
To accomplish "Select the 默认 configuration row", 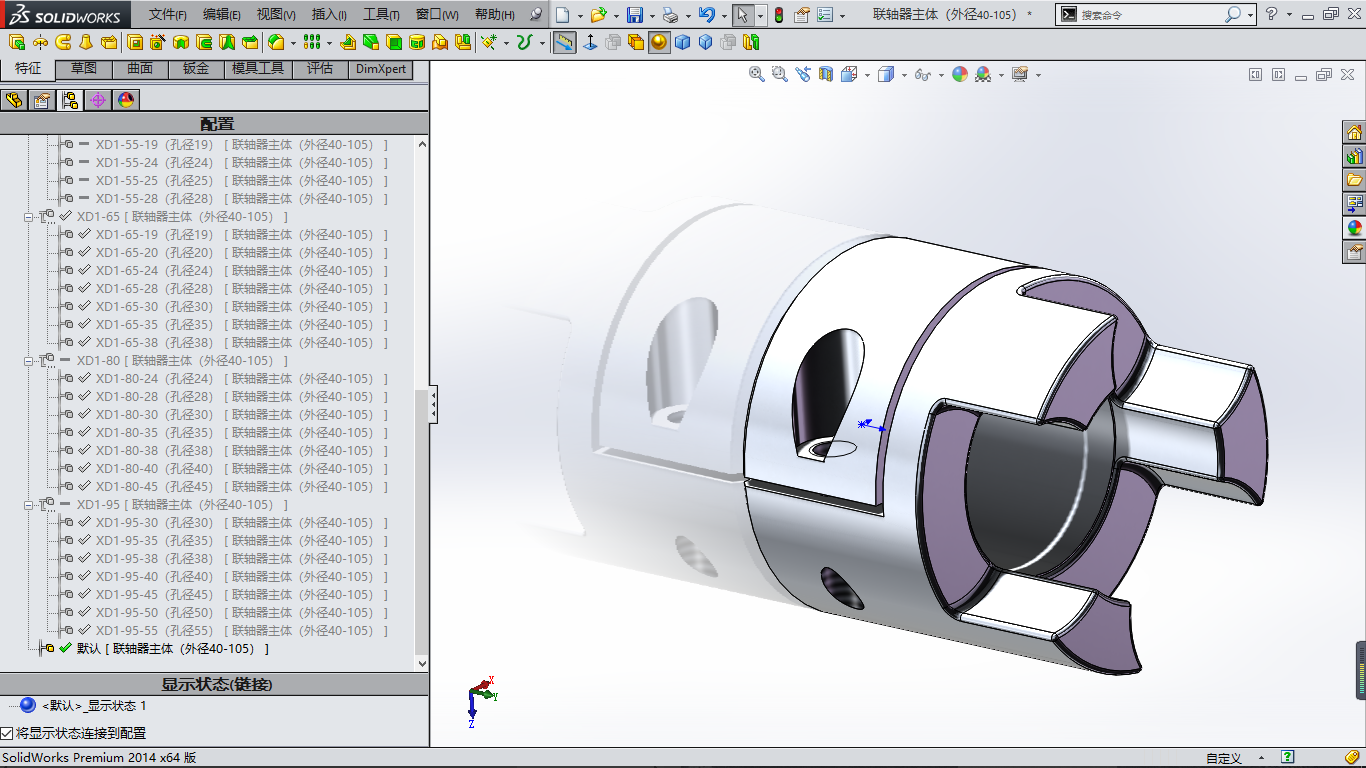I will click(x=156, y=649).
